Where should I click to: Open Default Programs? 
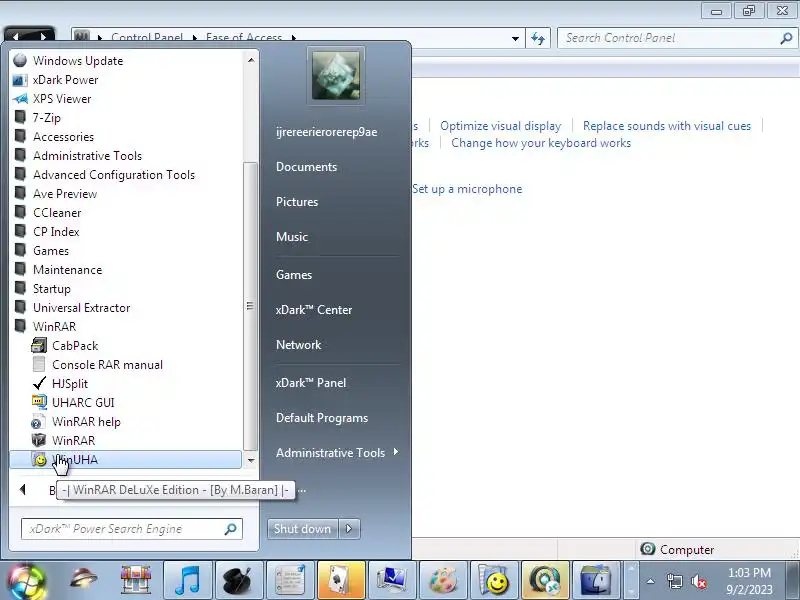(x=322, y=418)
